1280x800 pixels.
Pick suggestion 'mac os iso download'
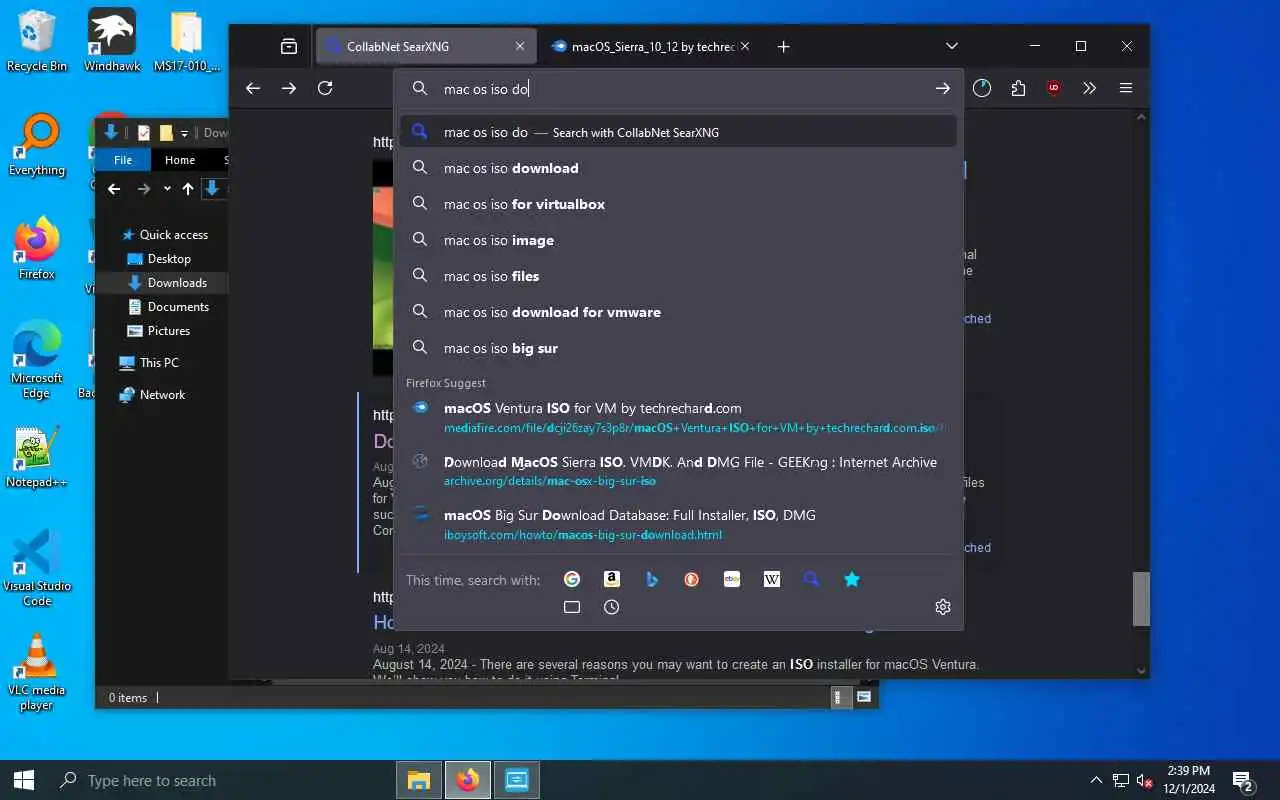point(678,168)
